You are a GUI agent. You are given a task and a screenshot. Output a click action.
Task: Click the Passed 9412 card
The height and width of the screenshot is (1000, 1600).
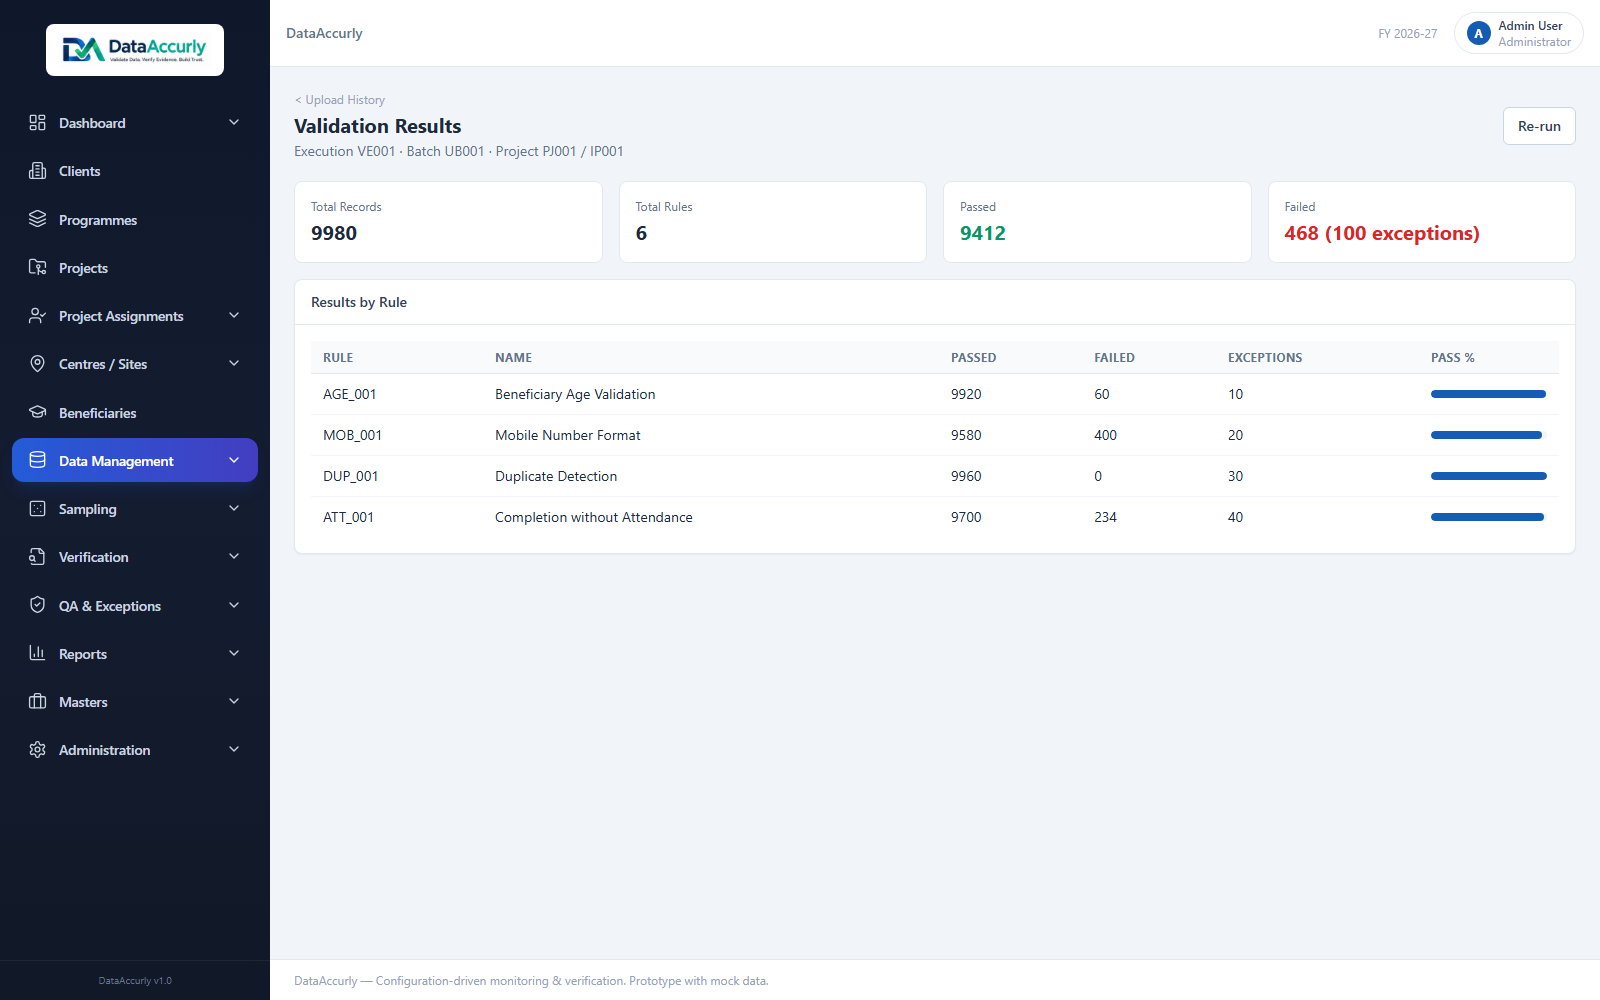(x=1097, y=222)
